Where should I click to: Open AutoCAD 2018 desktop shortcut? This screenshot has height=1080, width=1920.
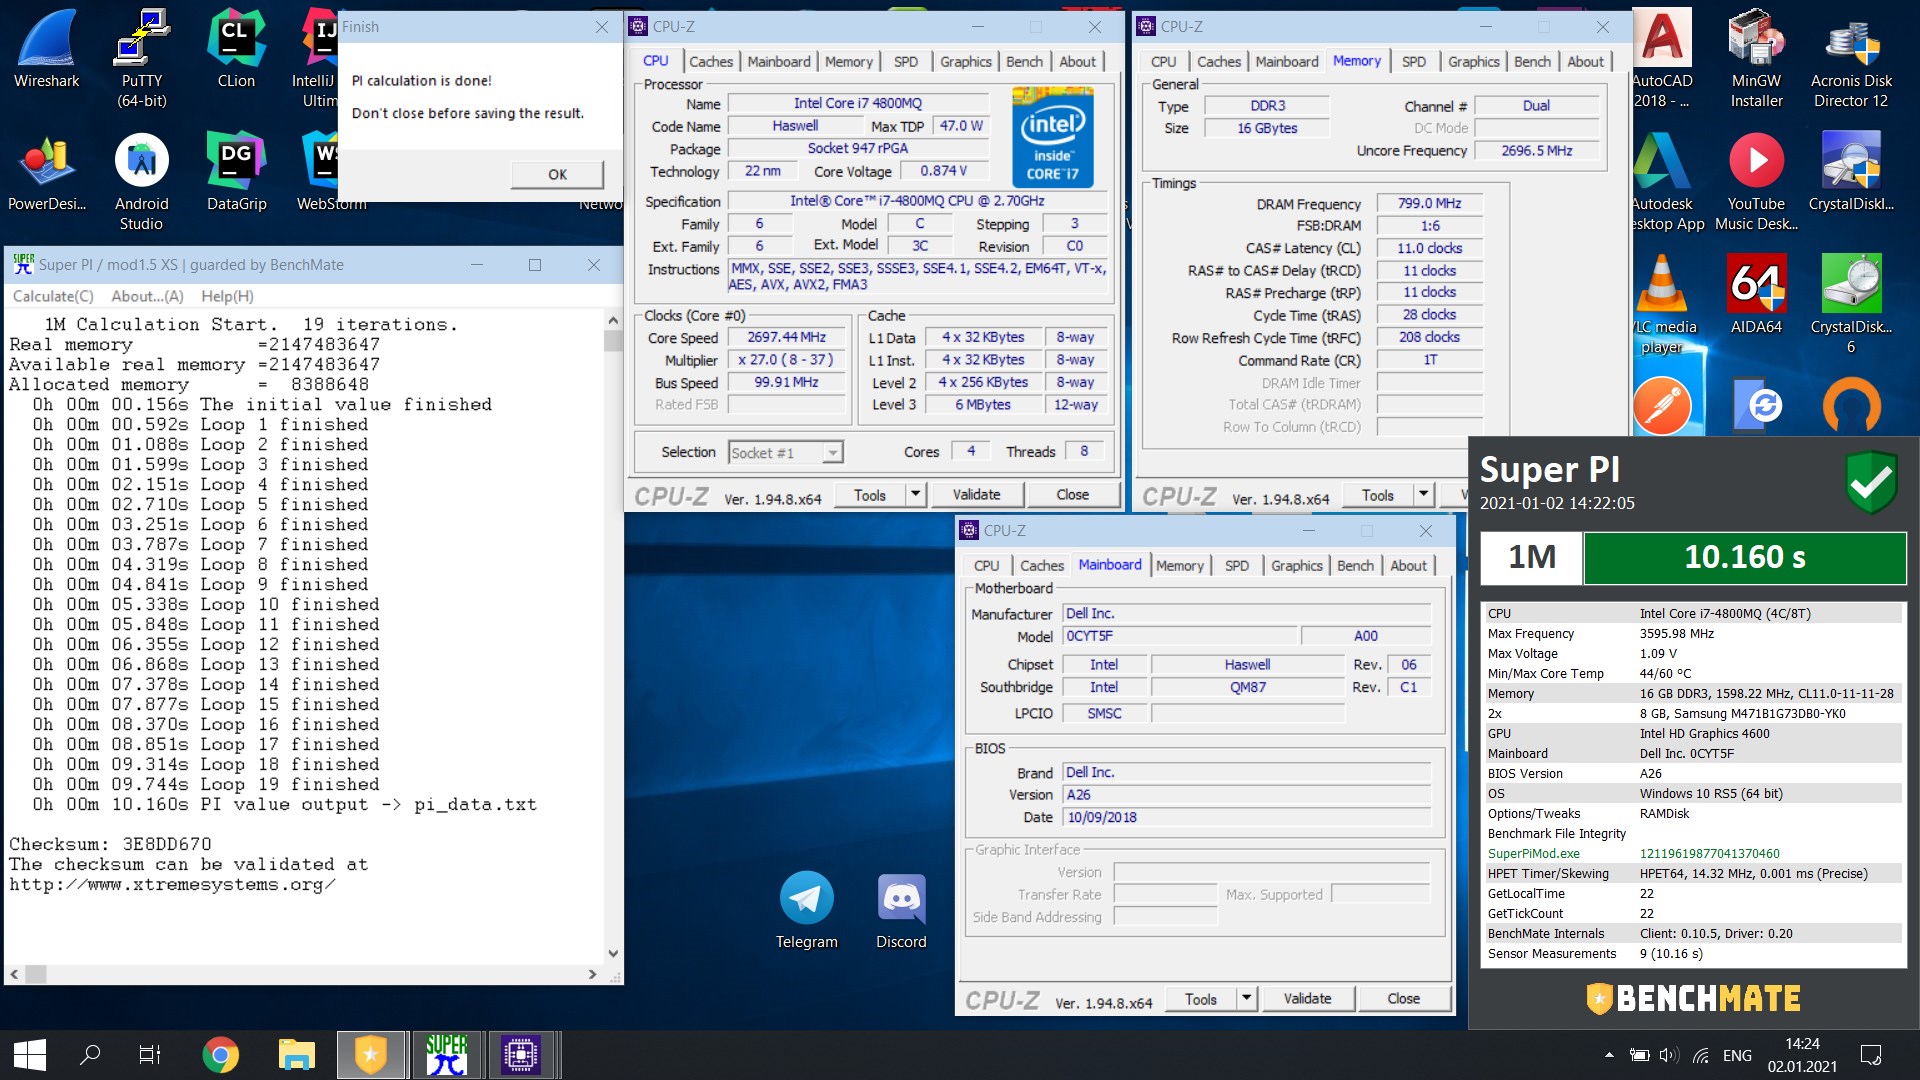[1662, 58]
